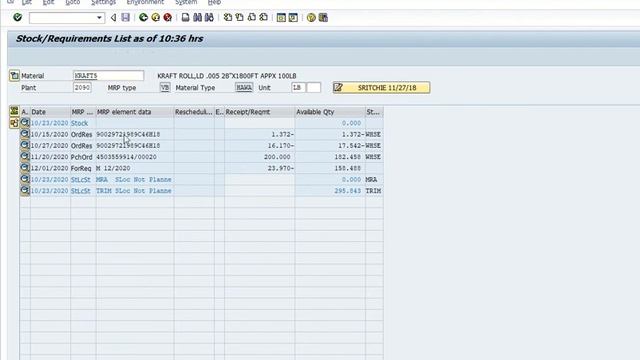Open the SRITCHIE 11/27/18 note button

point(381,88)
